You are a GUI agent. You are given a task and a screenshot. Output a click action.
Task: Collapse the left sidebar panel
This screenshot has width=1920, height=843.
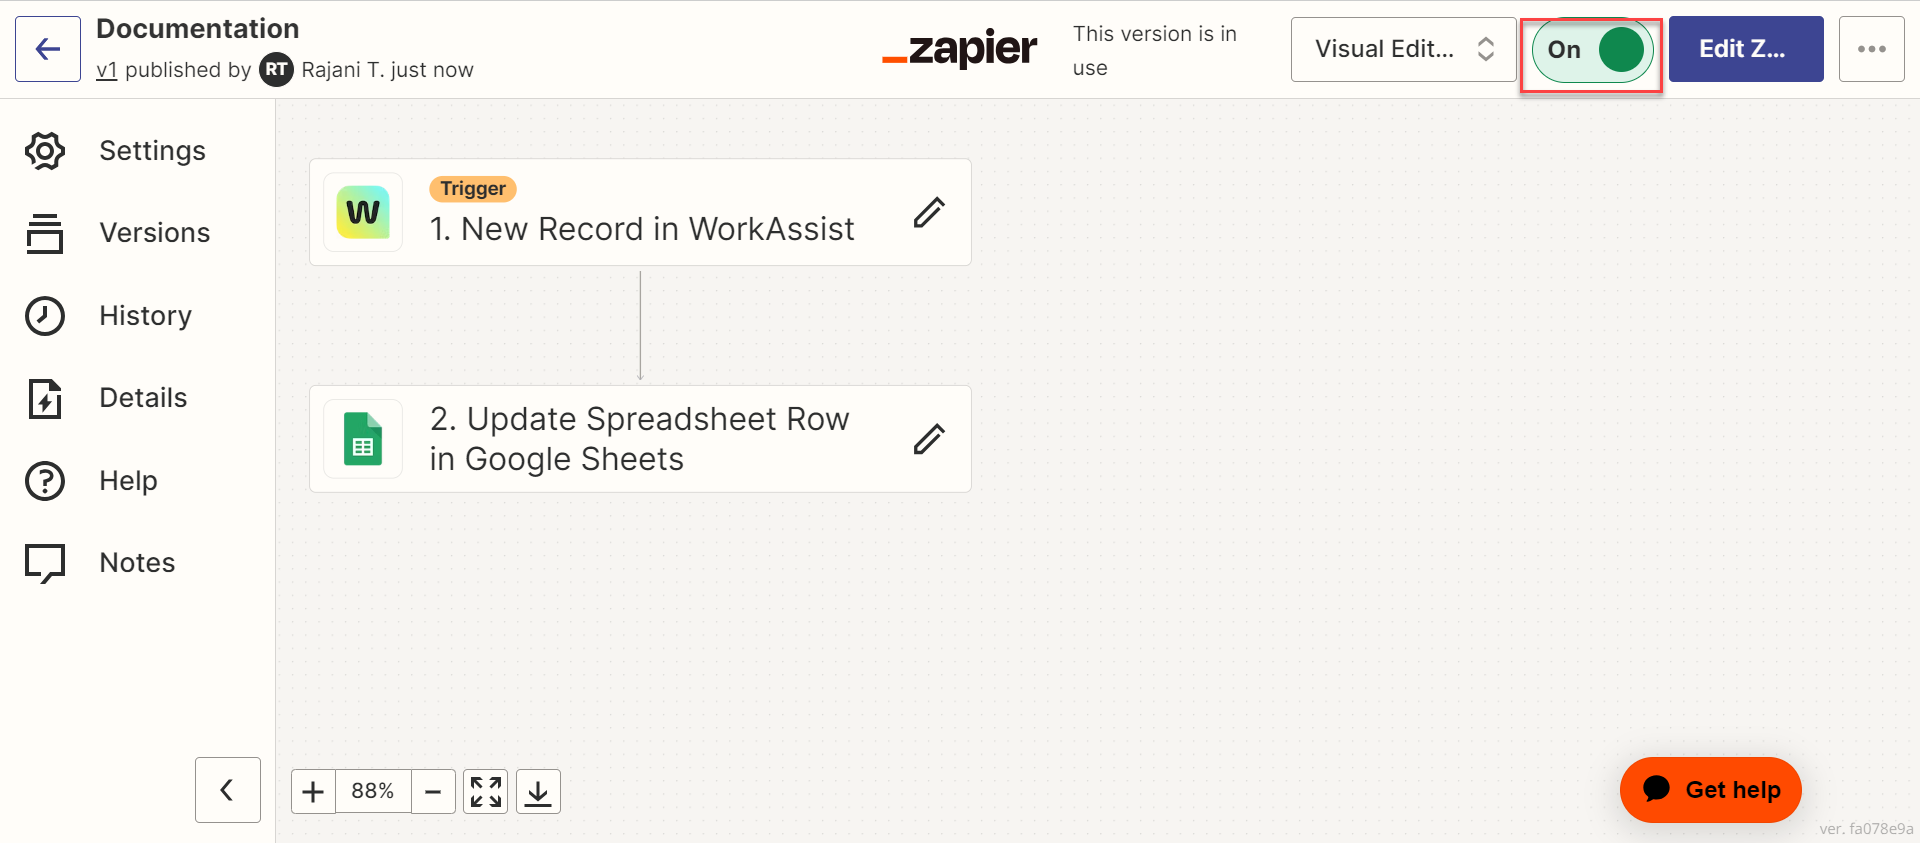point(227,790)
